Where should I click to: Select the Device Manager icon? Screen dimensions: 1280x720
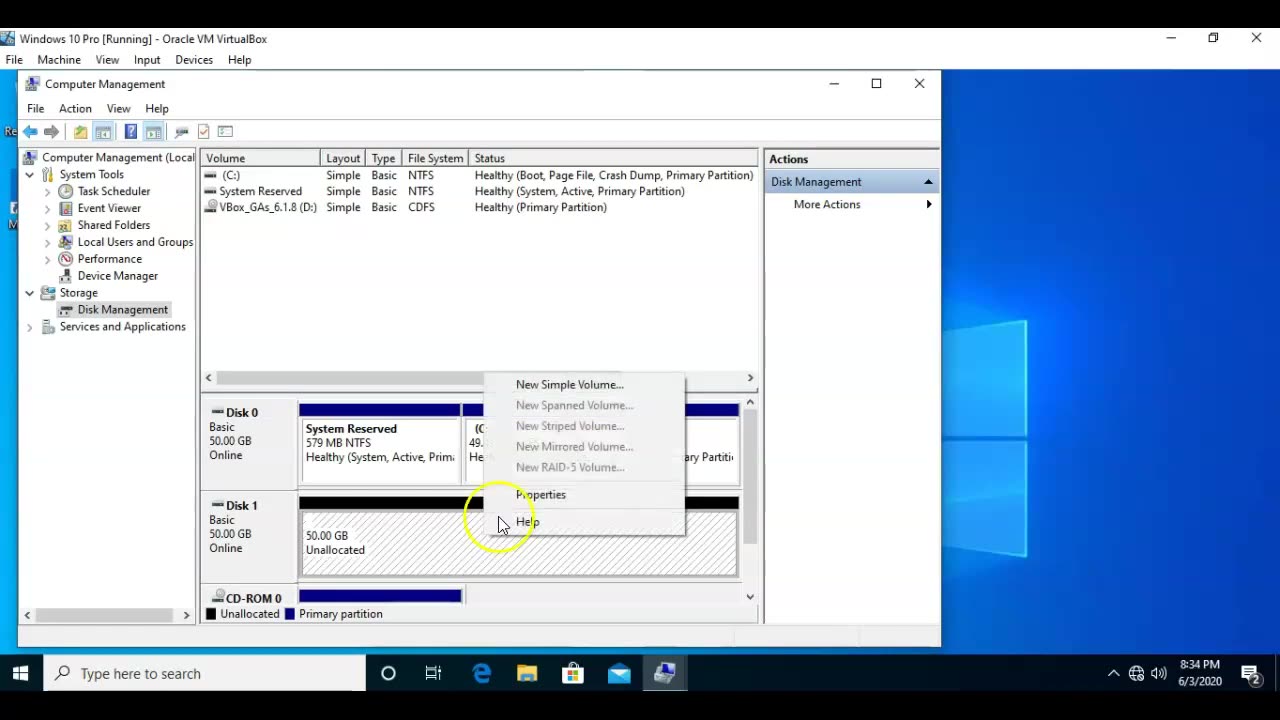[66, 276]
